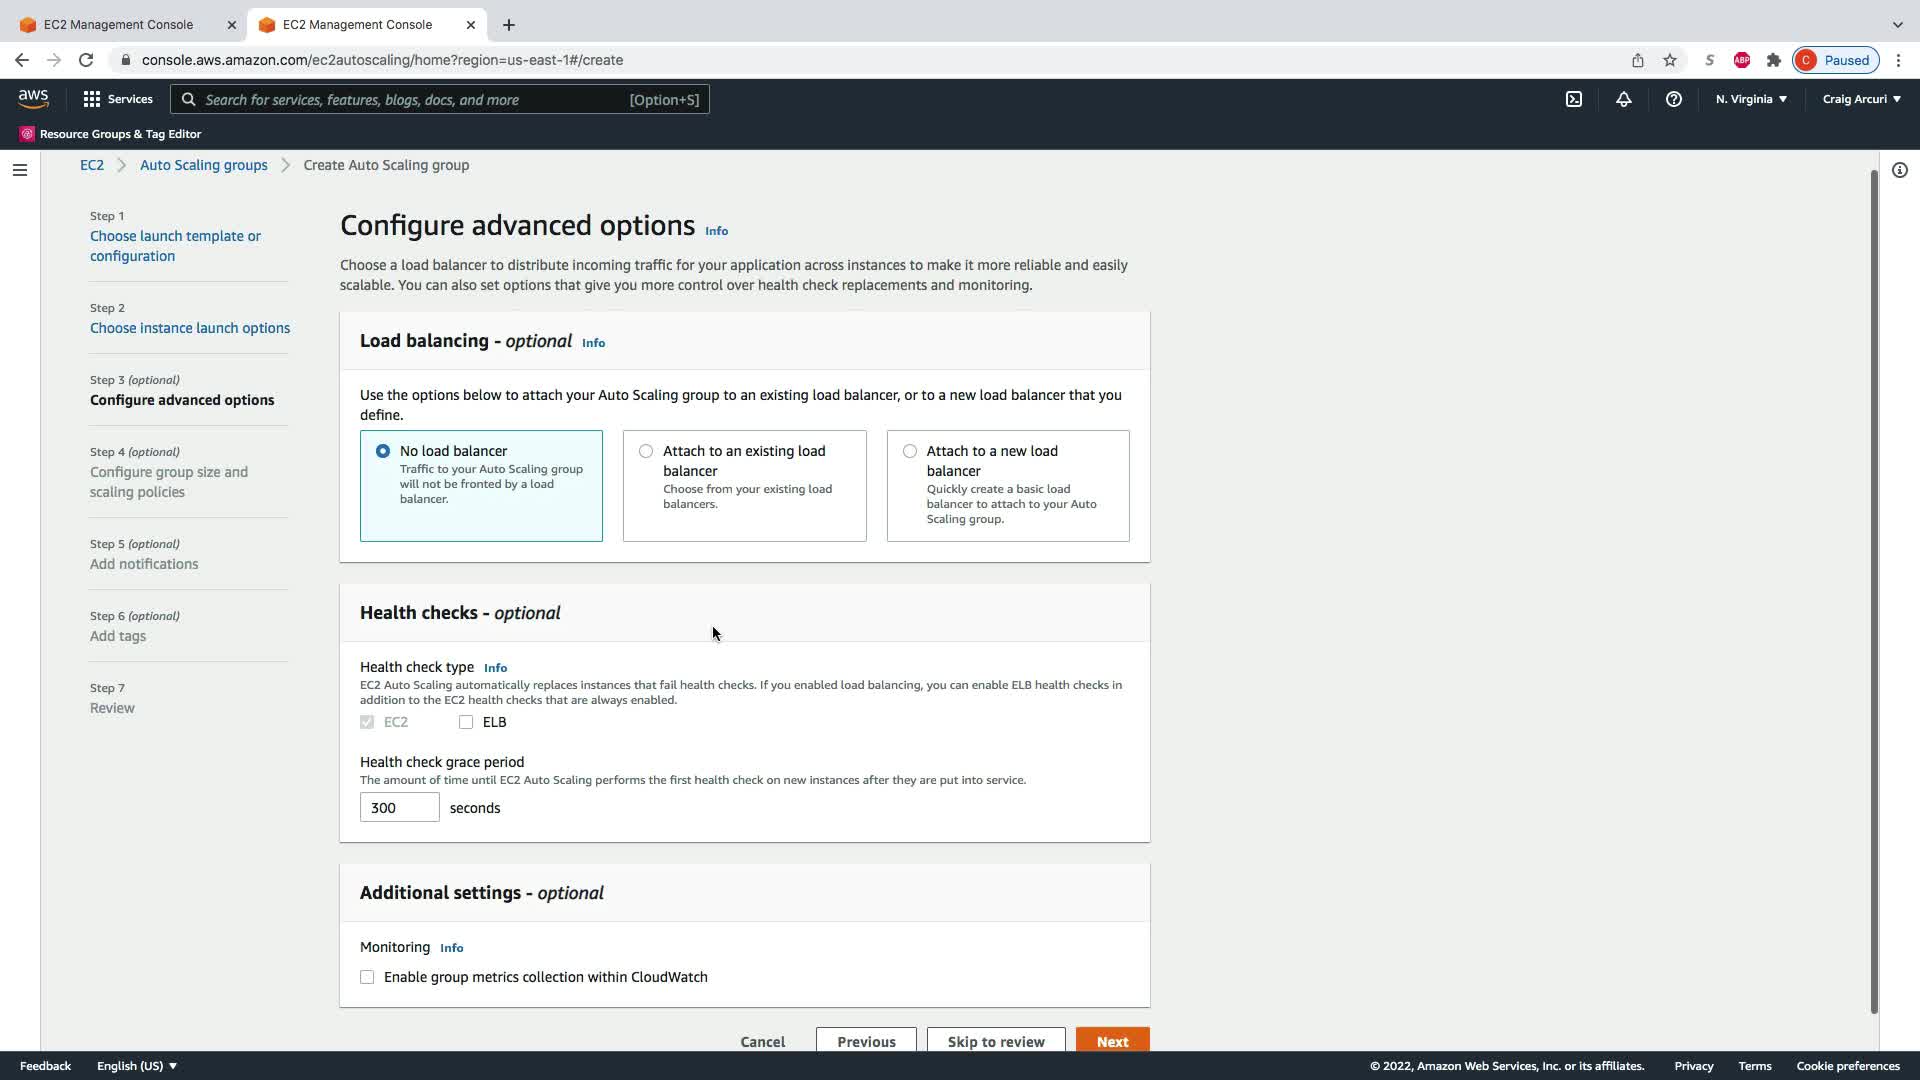Open the Craig Arcuri account dropdown
1920x1080 pixels.
pyautogui.click(x=1861, y=99)
